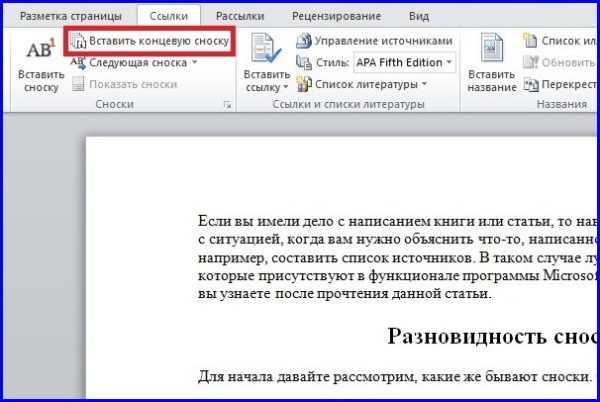The image size is (600, 402).
Task: Click the Insert Footnote AB icon
Action: (40, 48)
